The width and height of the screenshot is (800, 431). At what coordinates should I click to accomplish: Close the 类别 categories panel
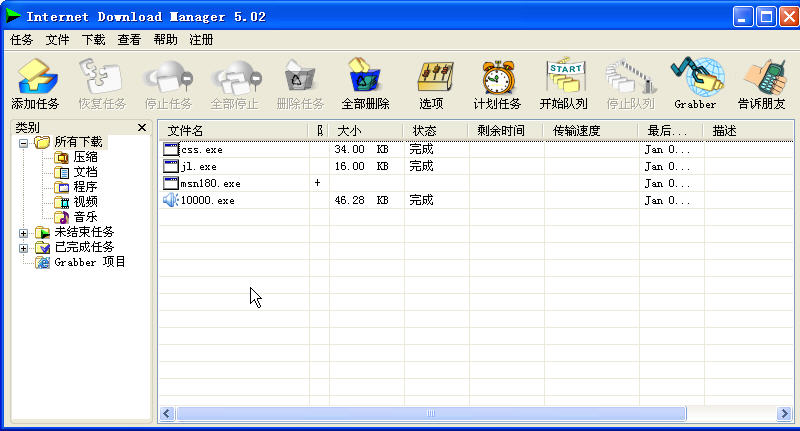tap(142, 128)
